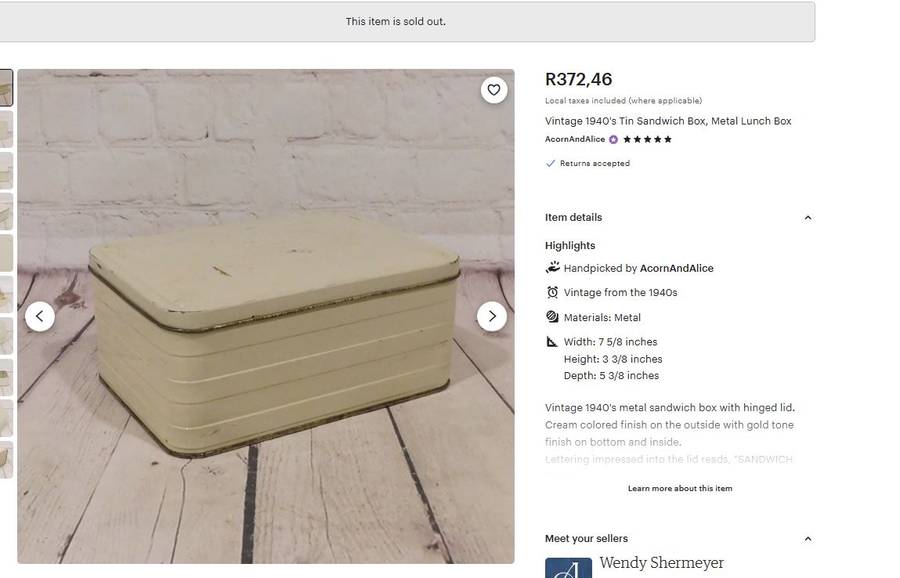Add item to favorites with heart icon

point(493,90)
